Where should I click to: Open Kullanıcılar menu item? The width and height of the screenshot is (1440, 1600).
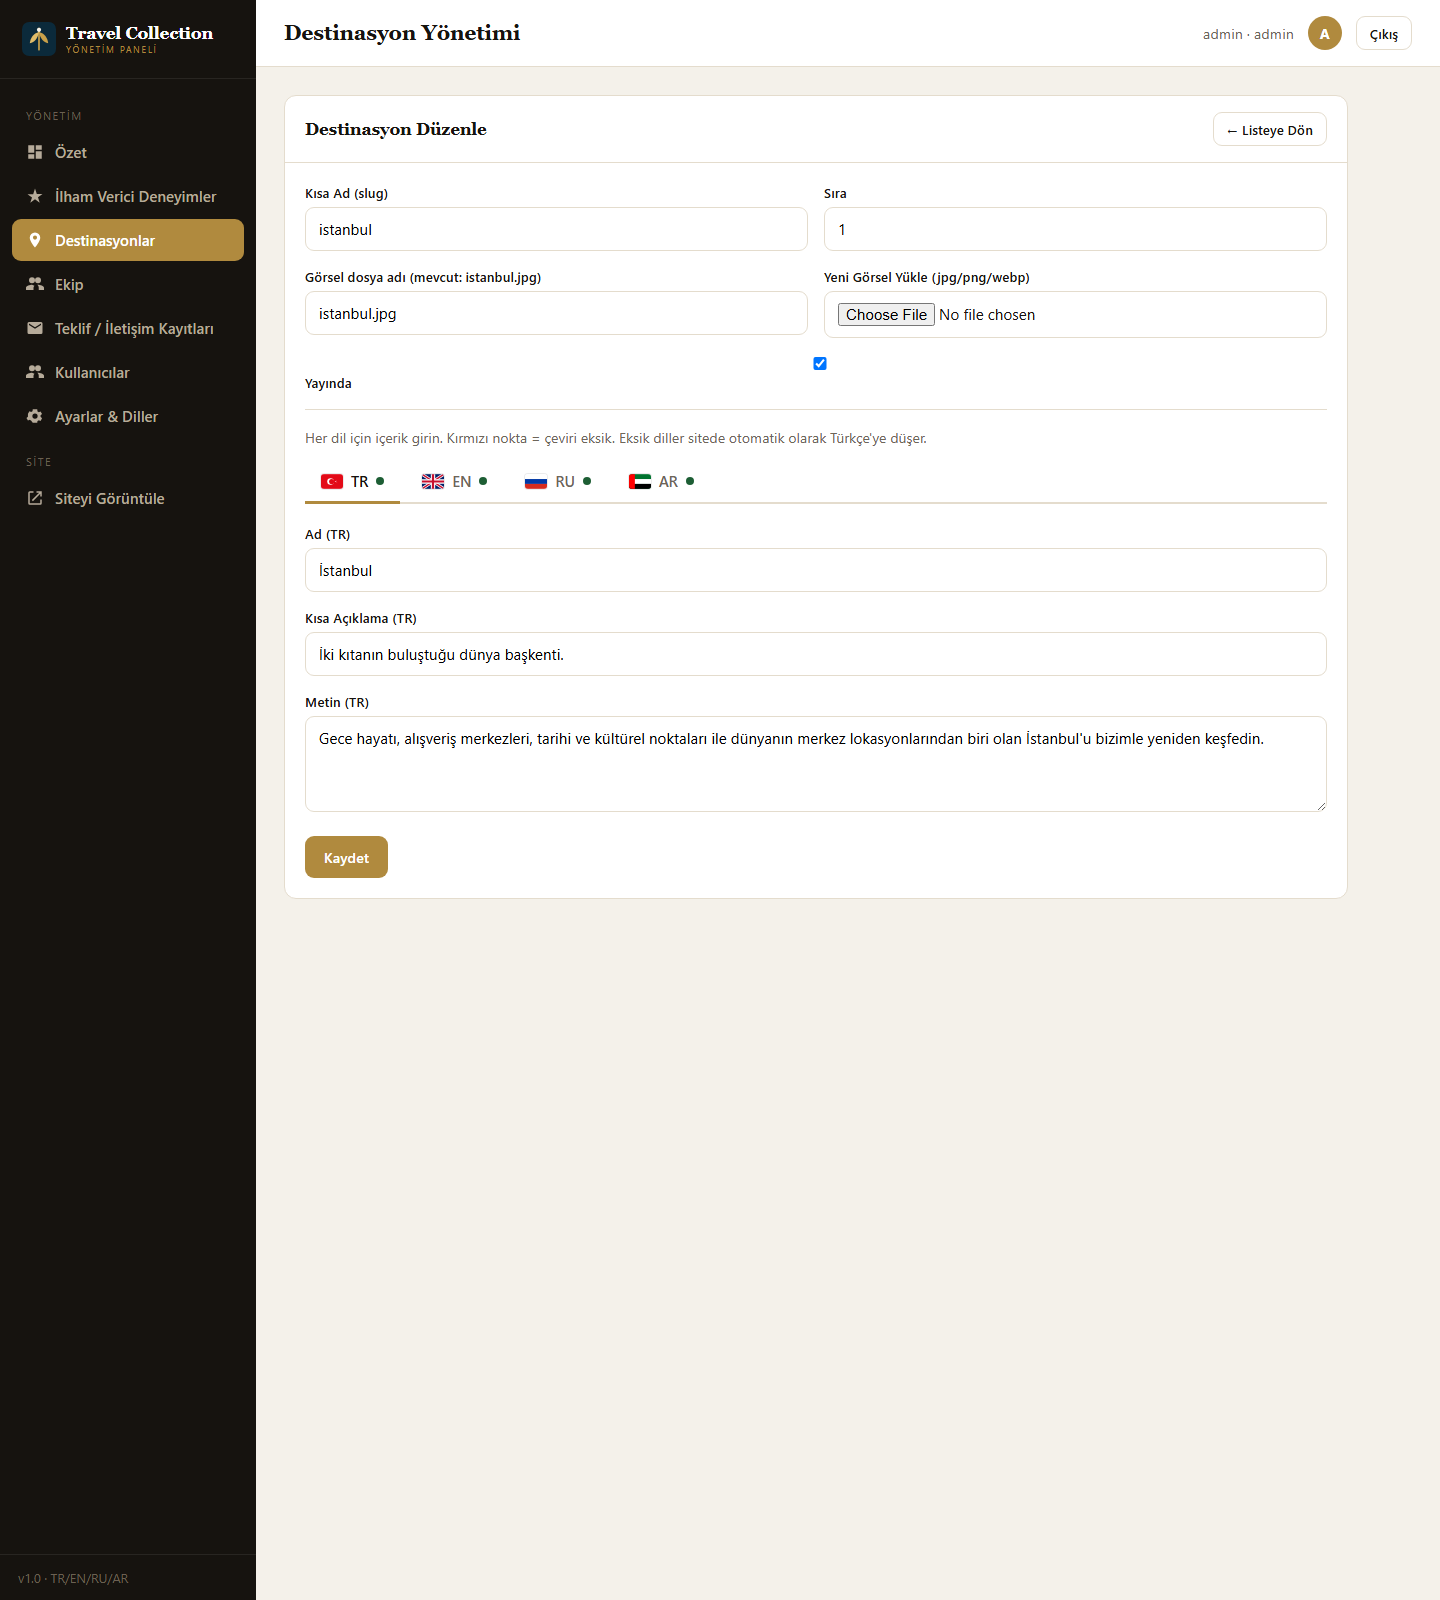[128, 372]
